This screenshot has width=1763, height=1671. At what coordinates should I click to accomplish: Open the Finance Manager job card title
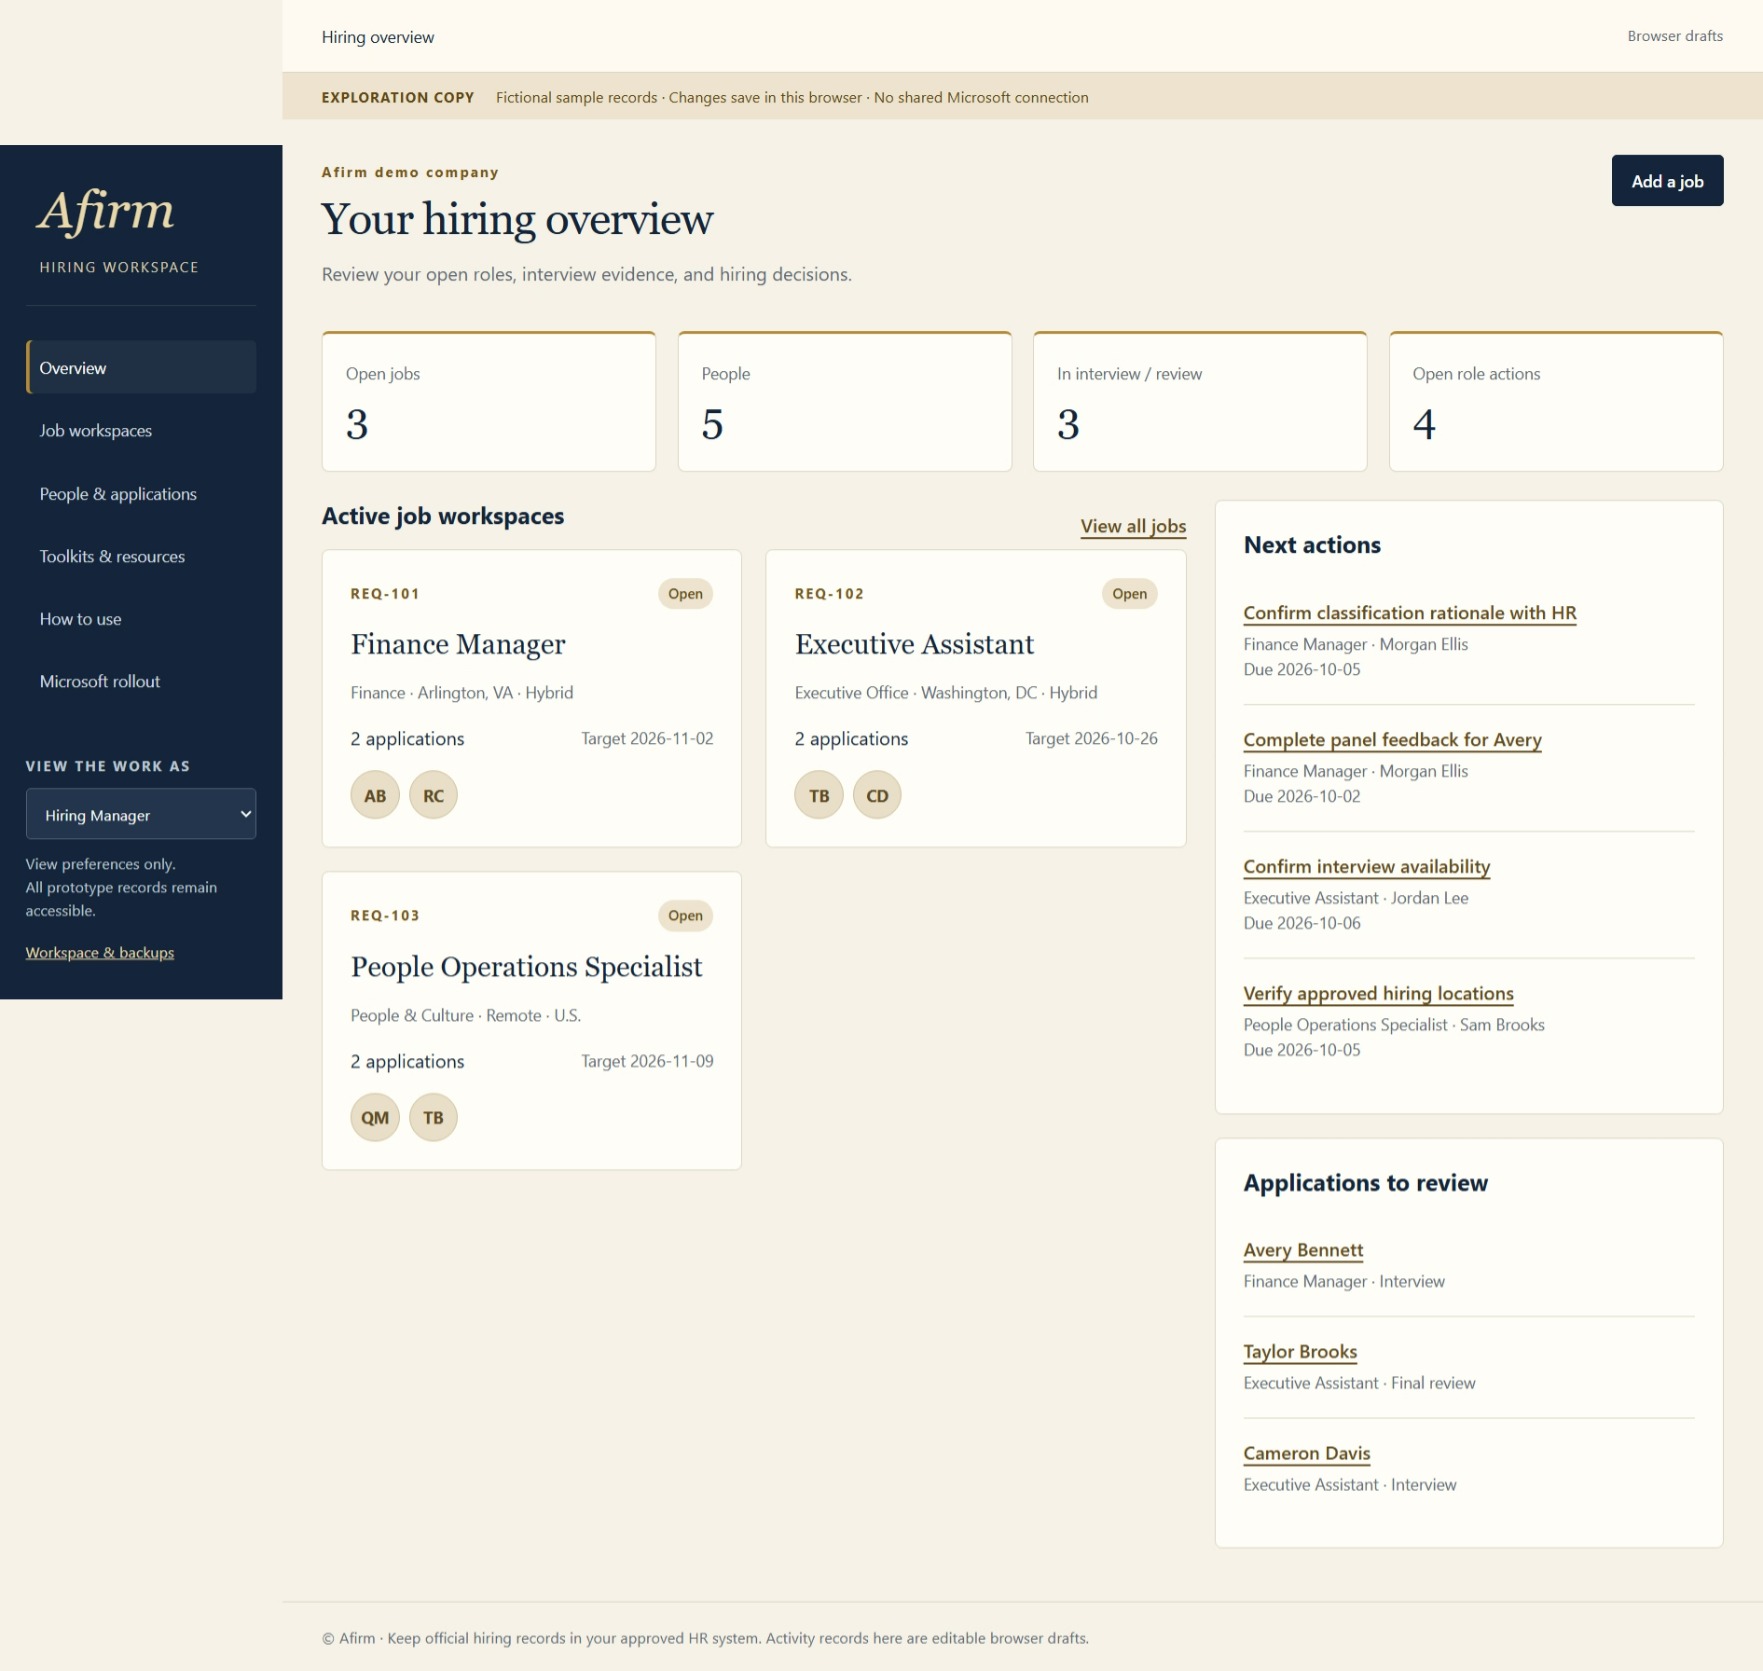[458, 645]
